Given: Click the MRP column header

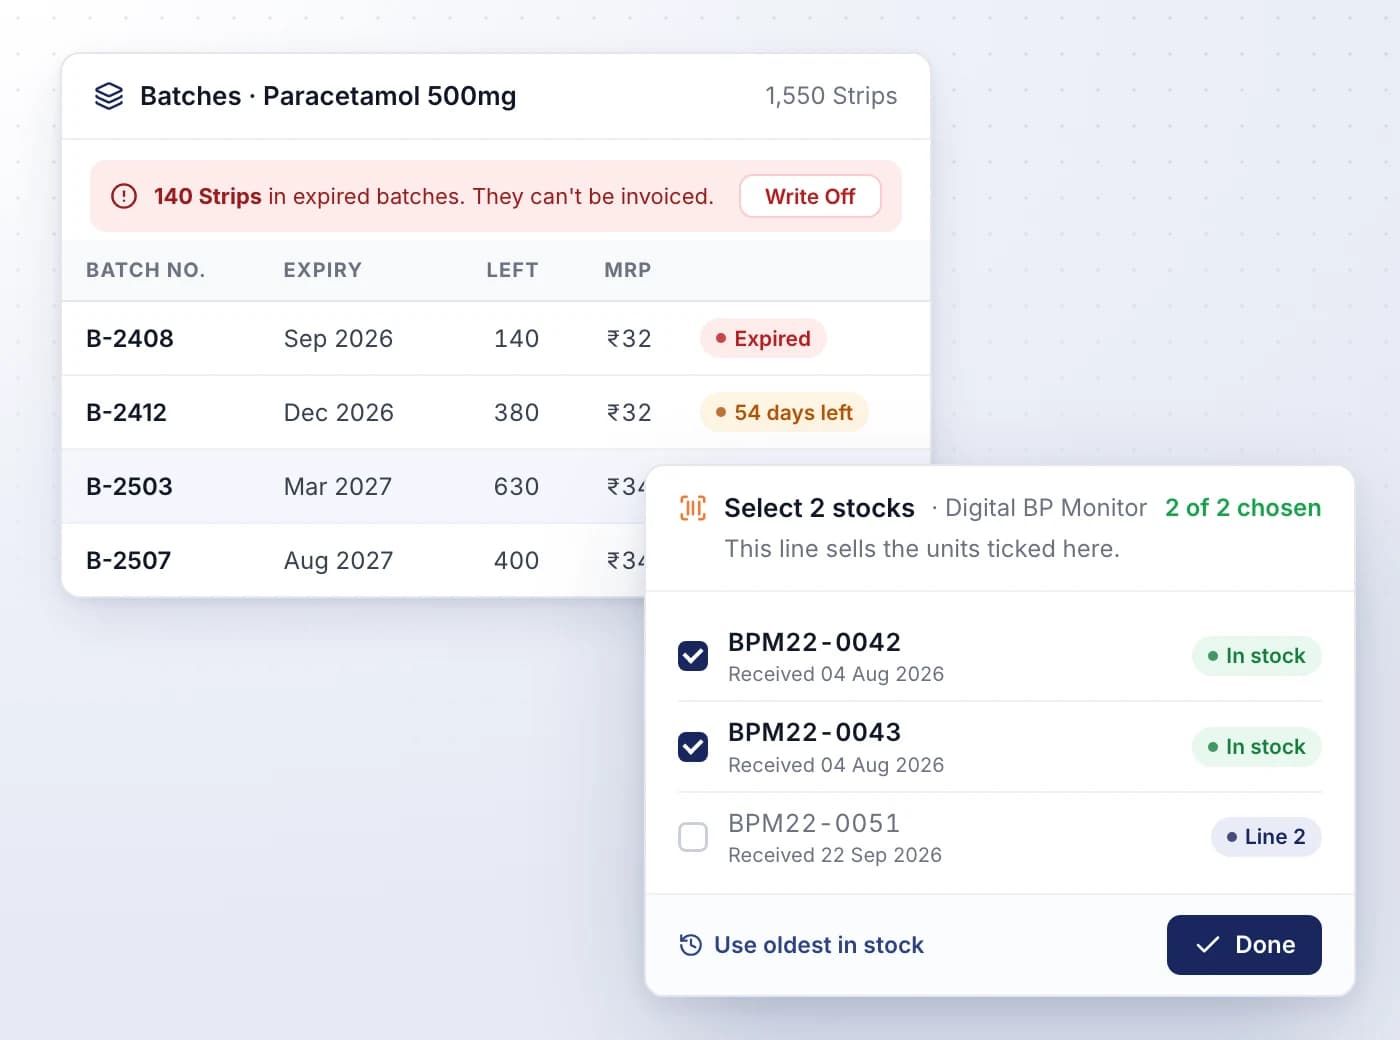Looking at the screenshot, I should 628,270.
